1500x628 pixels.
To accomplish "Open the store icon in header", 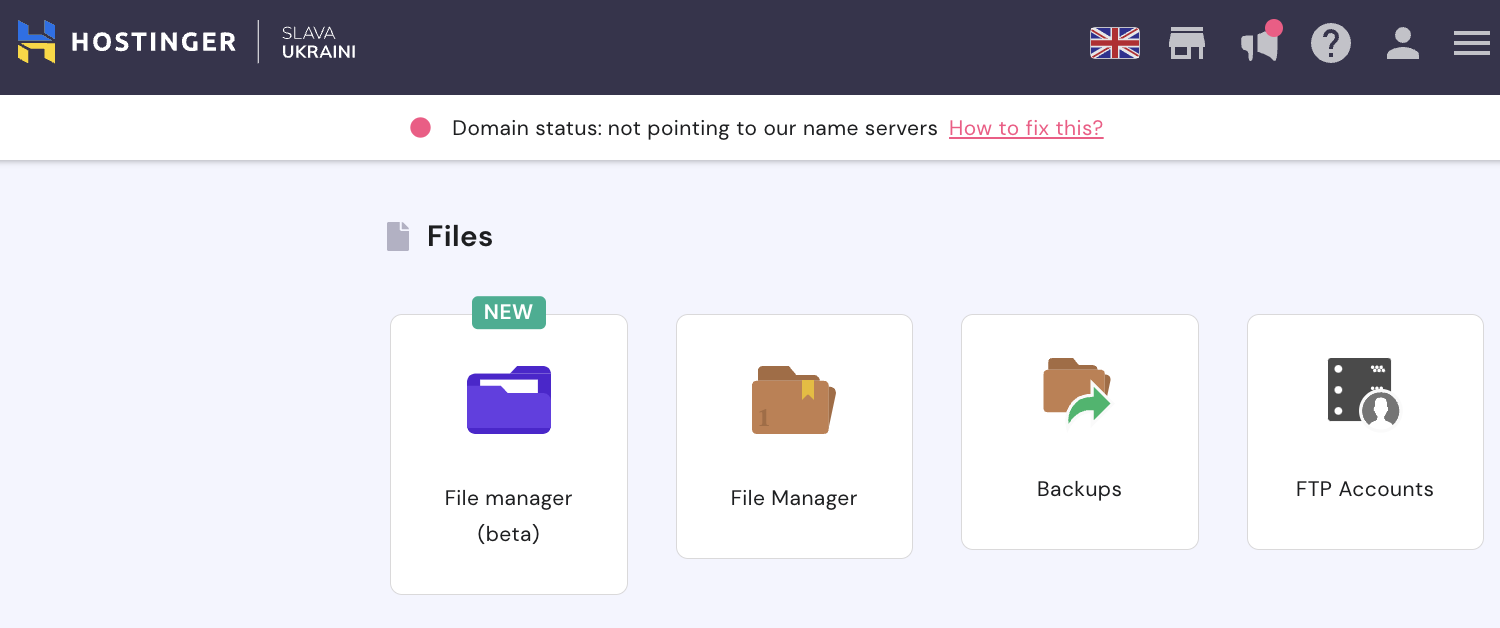I will tap(1187, 43).
